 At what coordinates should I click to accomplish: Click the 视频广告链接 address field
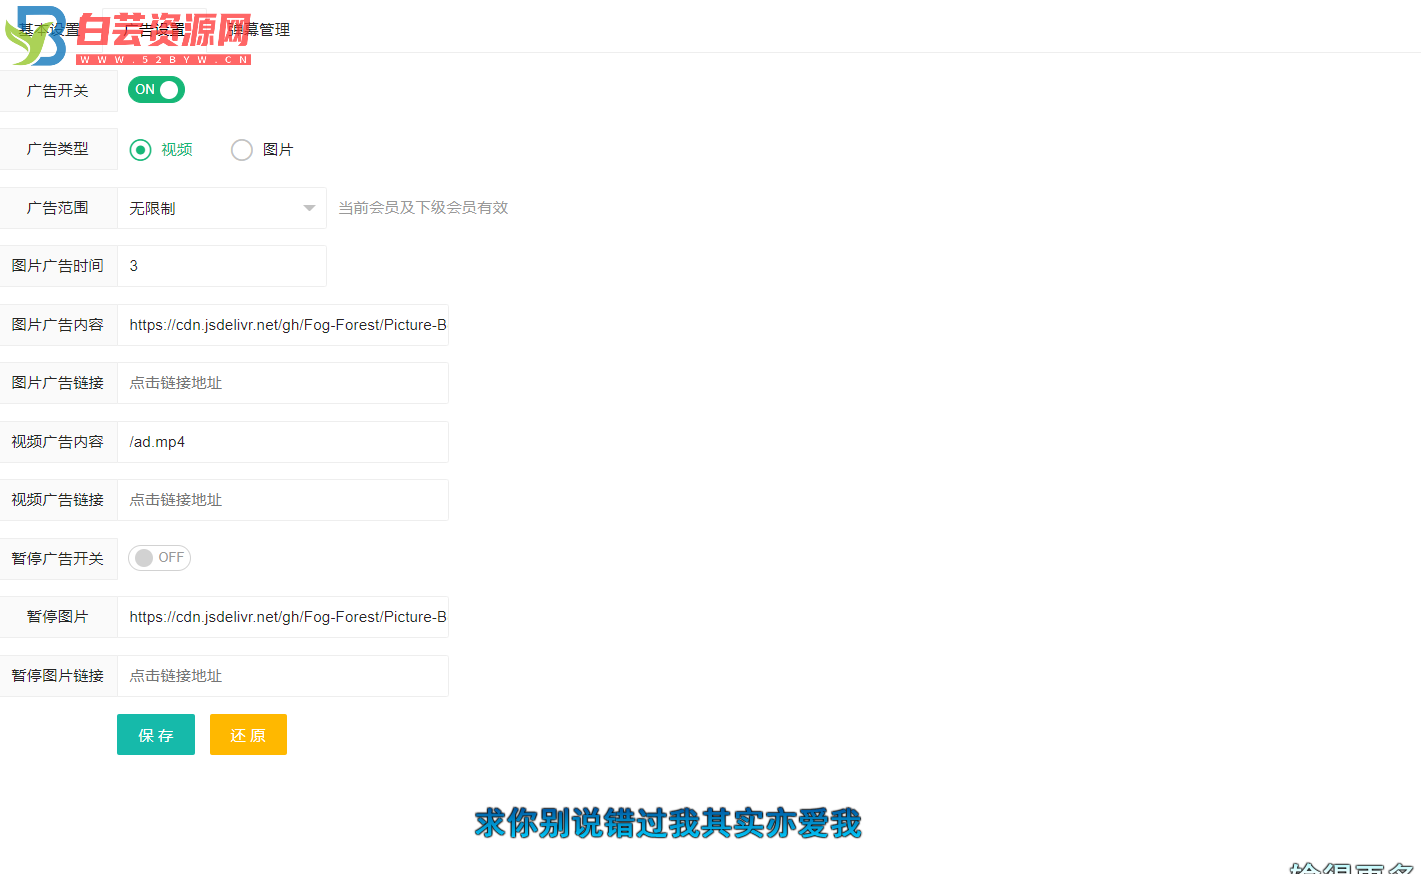click(x=283, y=500)
